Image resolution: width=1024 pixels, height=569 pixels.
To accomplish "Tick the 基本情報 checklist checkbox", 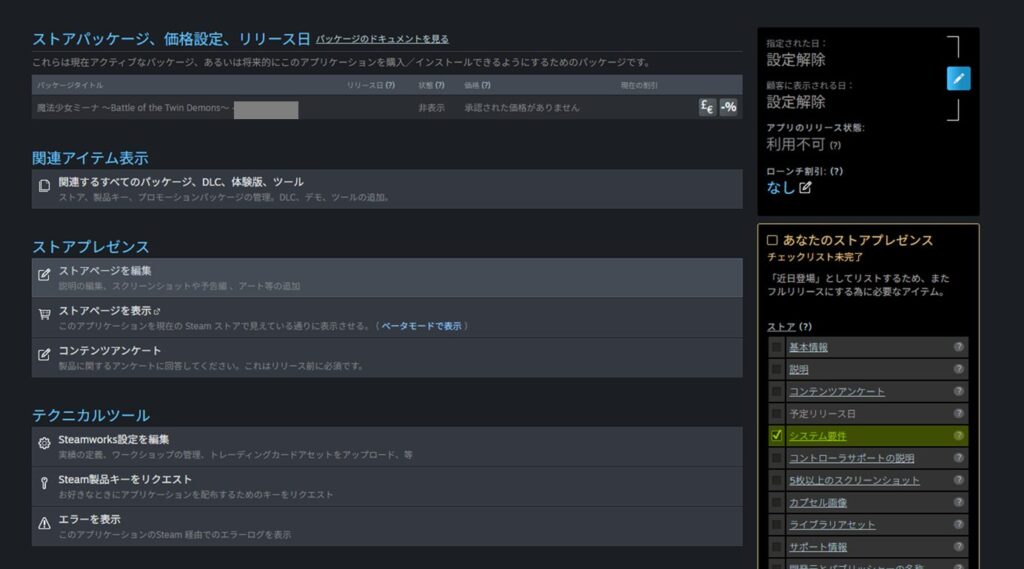I will pos(777,347).
